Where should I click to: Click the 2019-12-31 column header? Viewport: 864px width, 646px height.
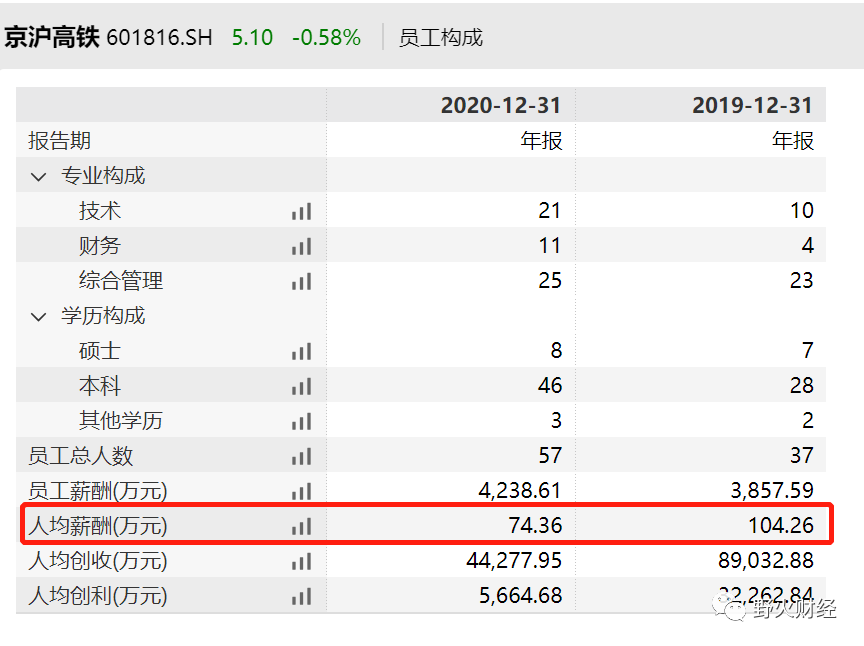point(752,105)
